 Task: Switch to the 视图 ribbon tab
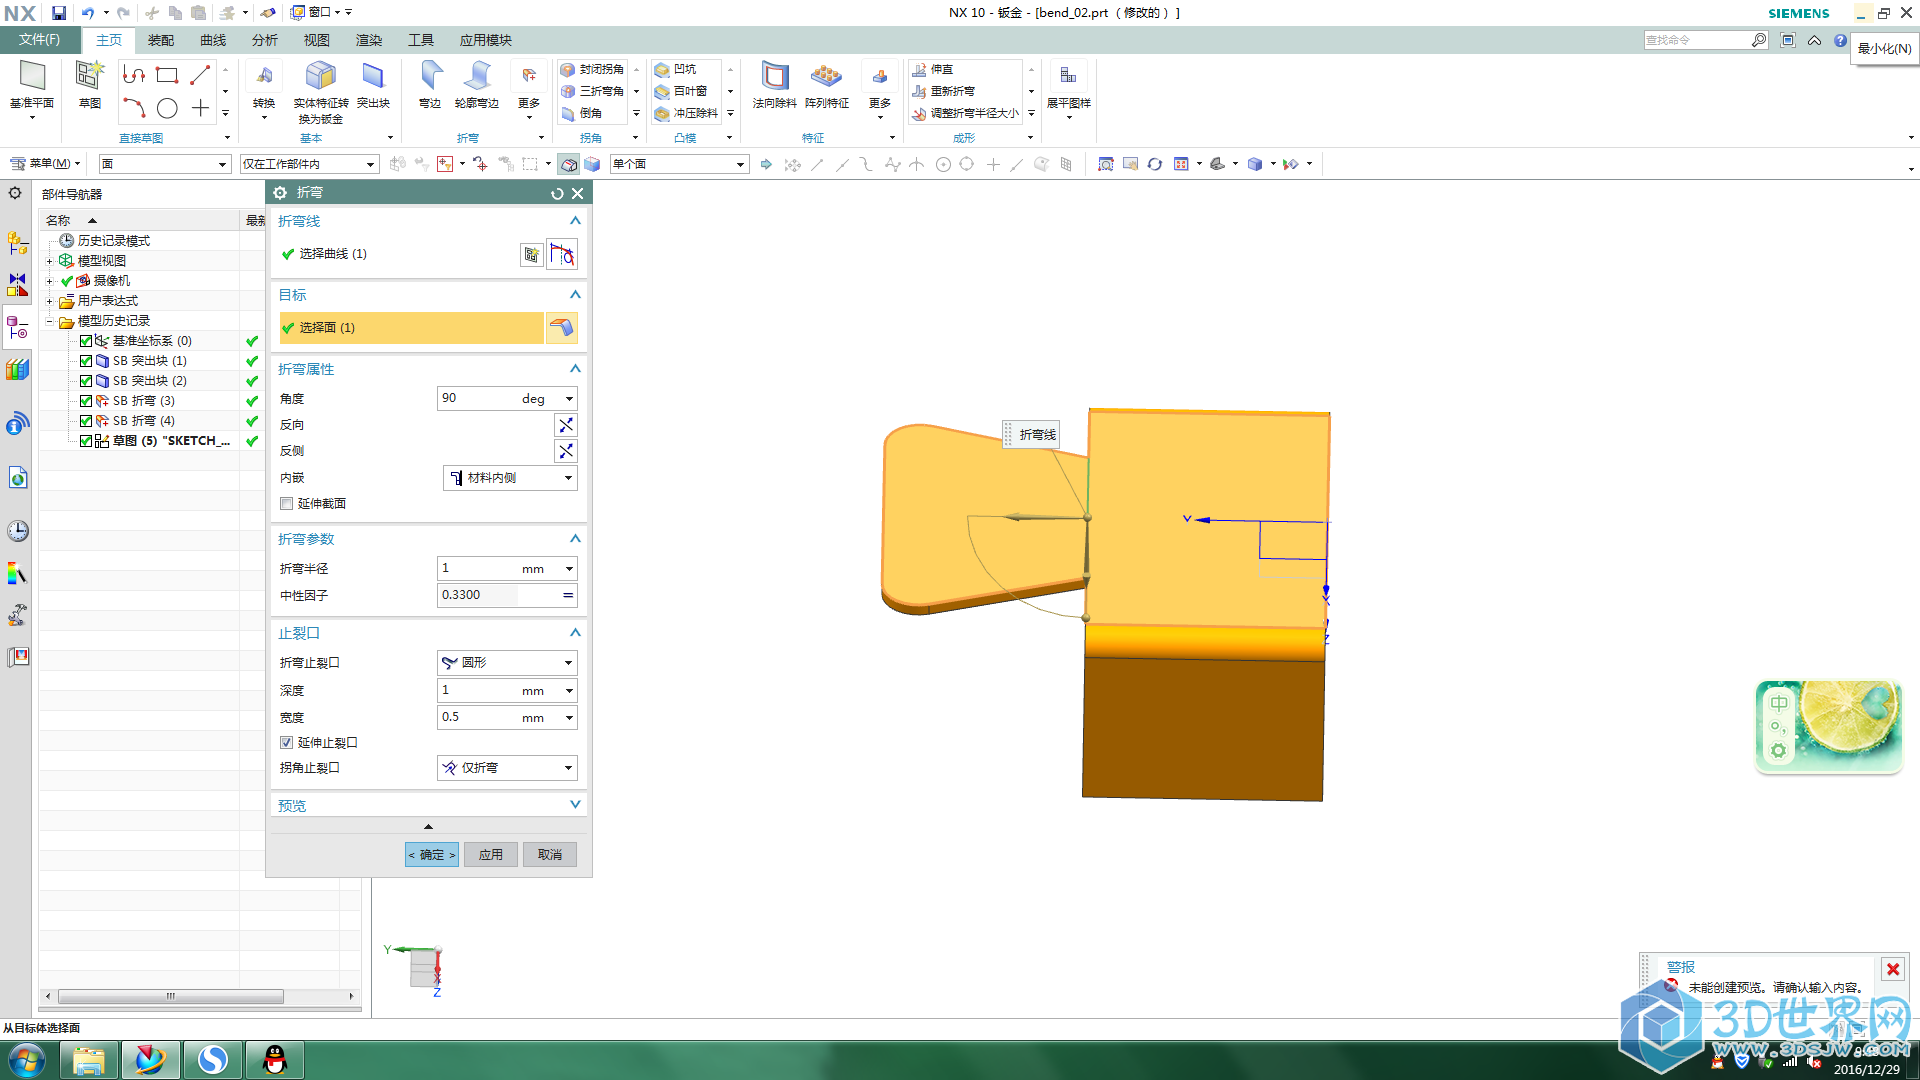pyautogui.click(x=317, y=40)
